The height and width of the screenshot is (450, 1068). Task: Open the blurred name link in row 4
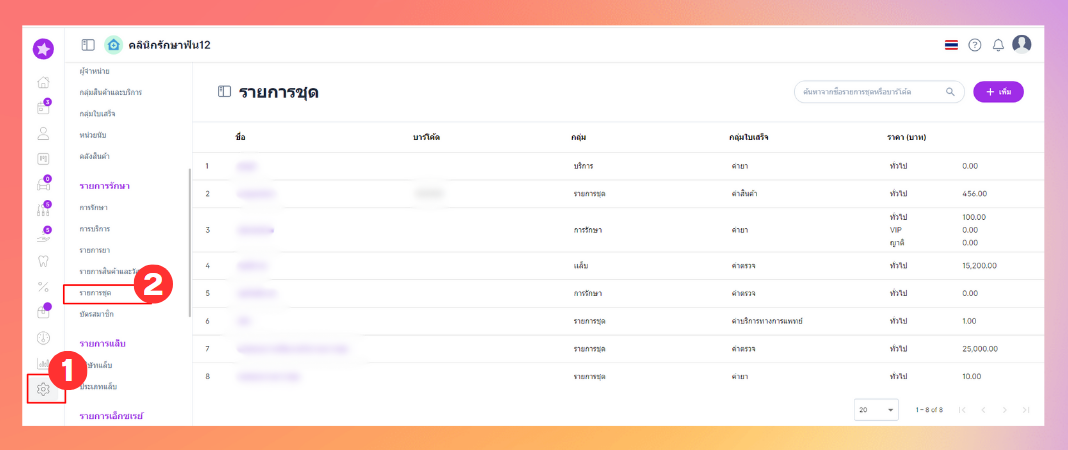coord(253,266)
